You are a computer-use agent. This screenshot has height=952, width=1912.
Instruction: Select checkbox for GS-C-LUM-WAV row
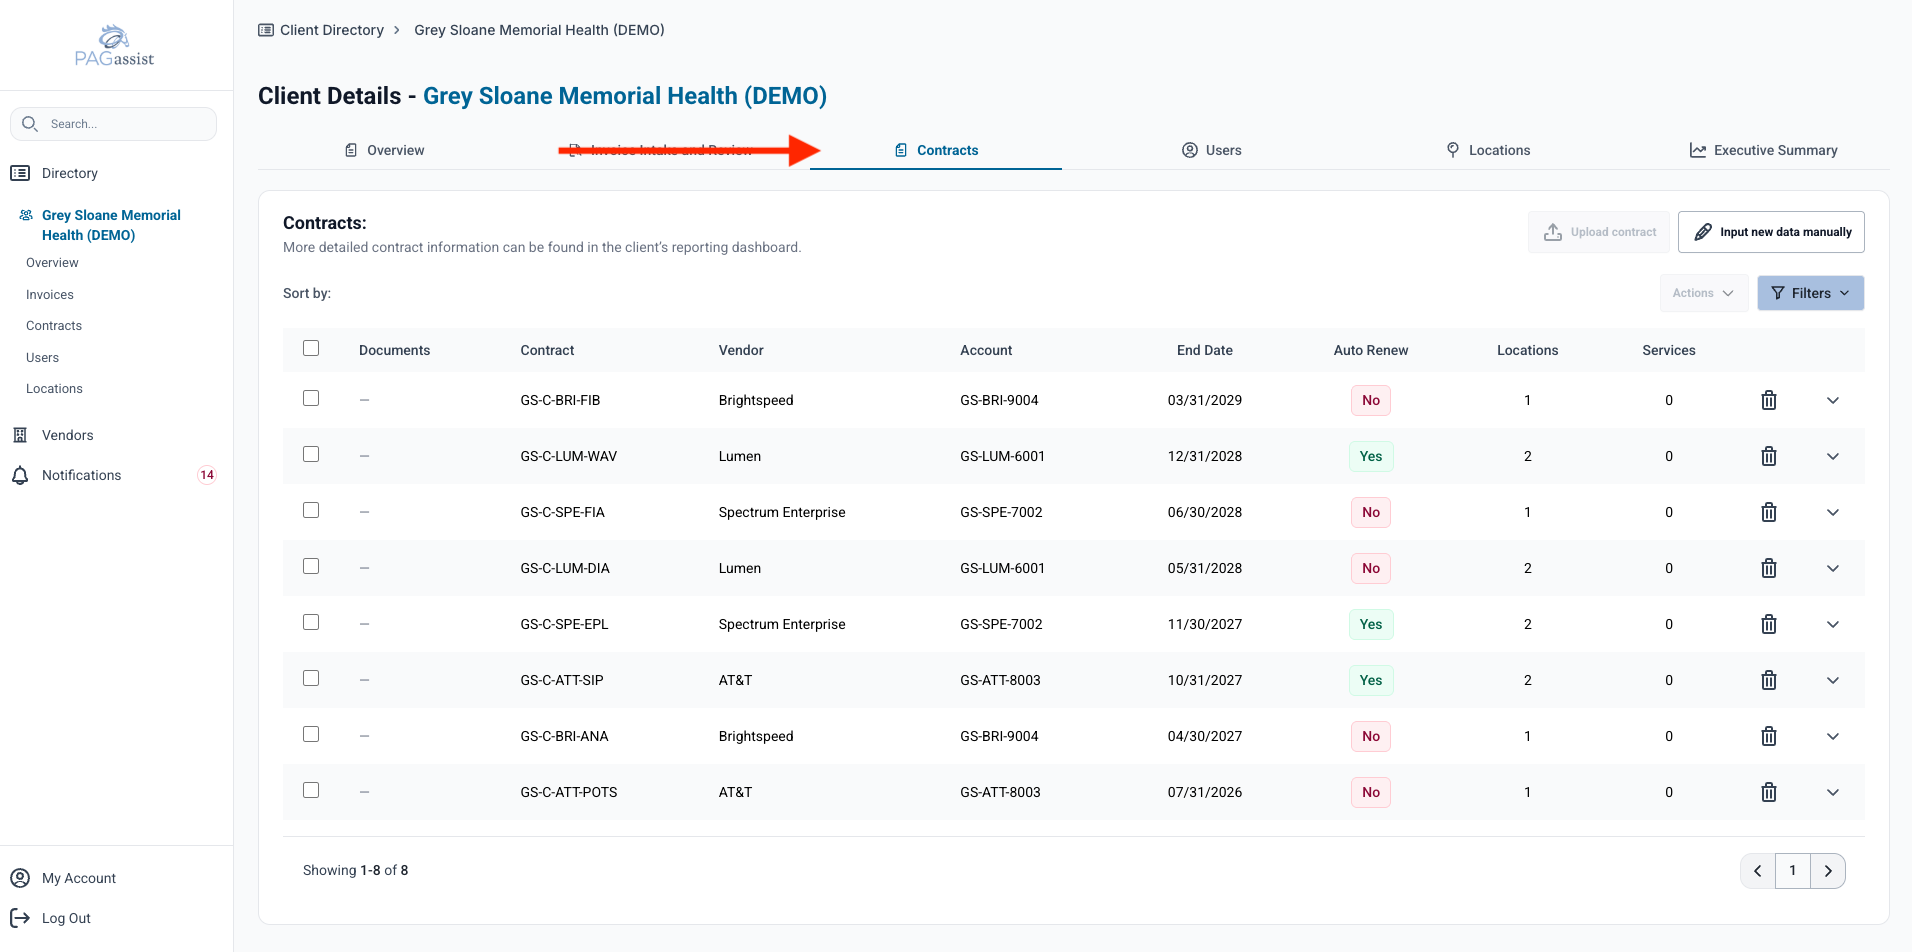tap(311, 455)
